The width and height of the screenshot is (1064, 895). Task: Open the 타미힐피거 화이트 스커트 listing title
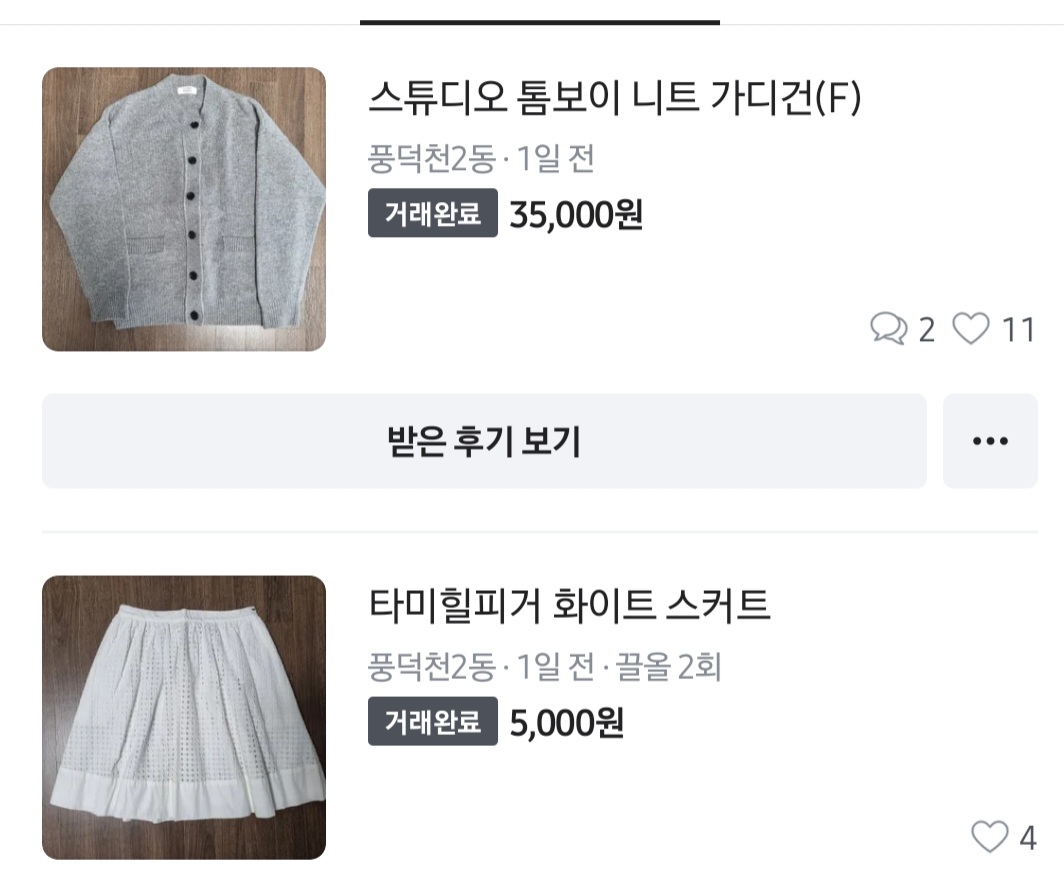[570, 606]
